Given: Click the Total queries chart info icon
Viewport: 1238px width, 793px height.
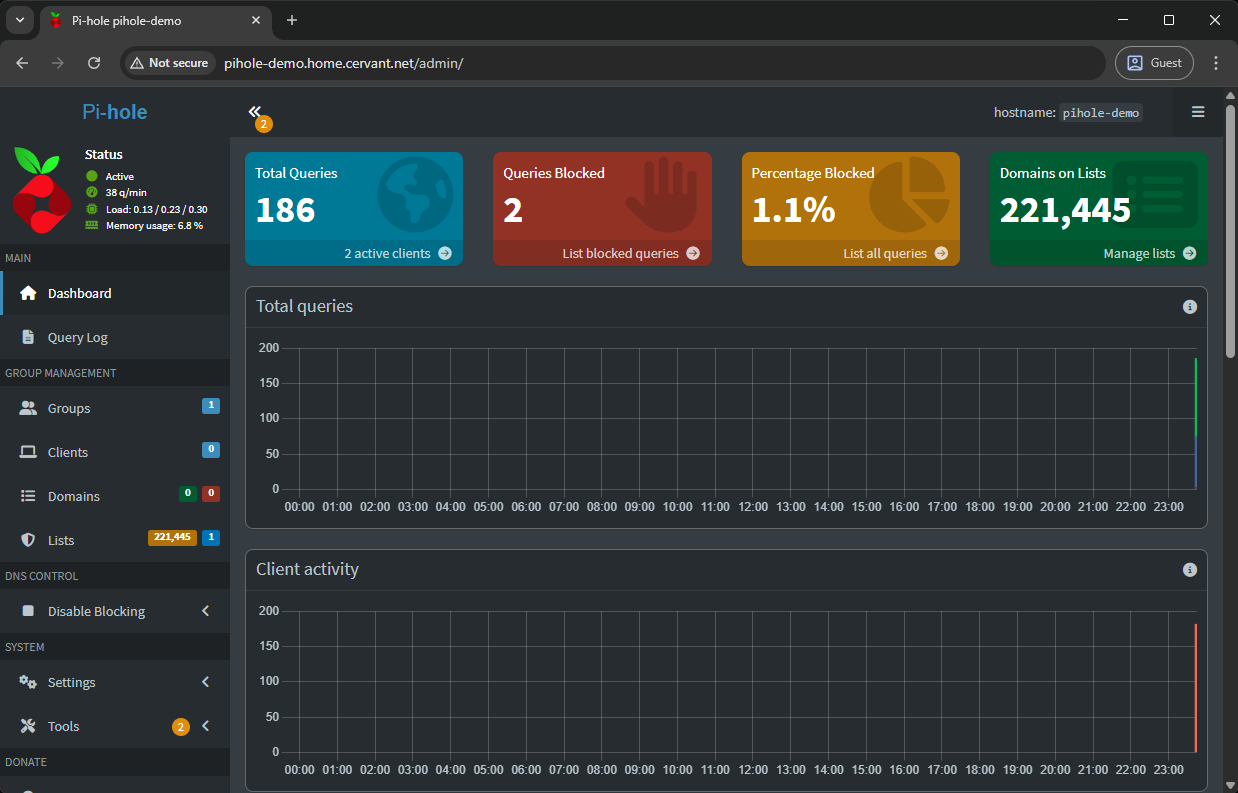Looking at the screenshot, I should pos(1189,307).
